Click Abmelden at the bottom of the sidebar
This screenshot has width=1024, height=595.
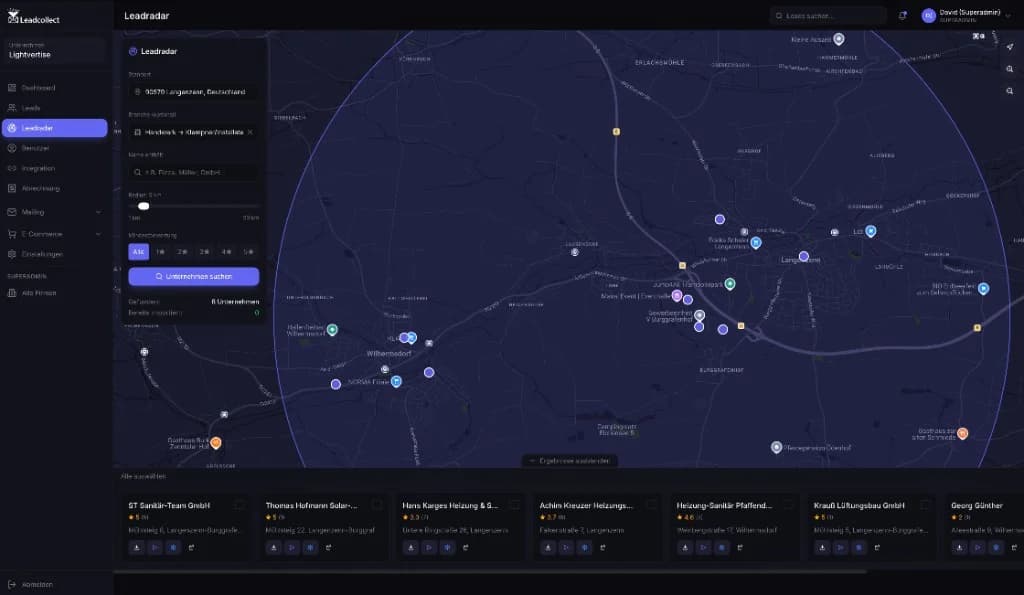coord(37,585)
